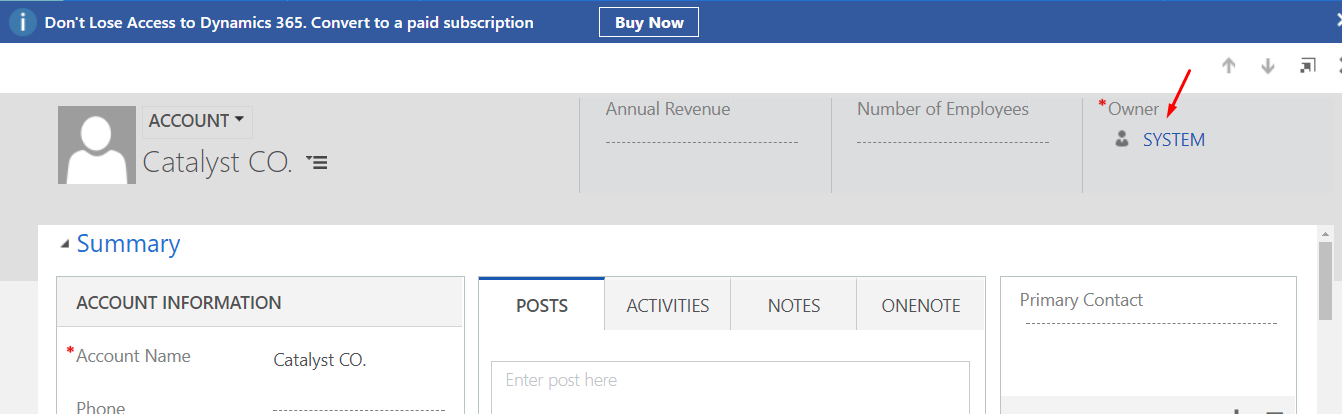
Task: Switch to the NOTES tab
Action: point(794,306)
